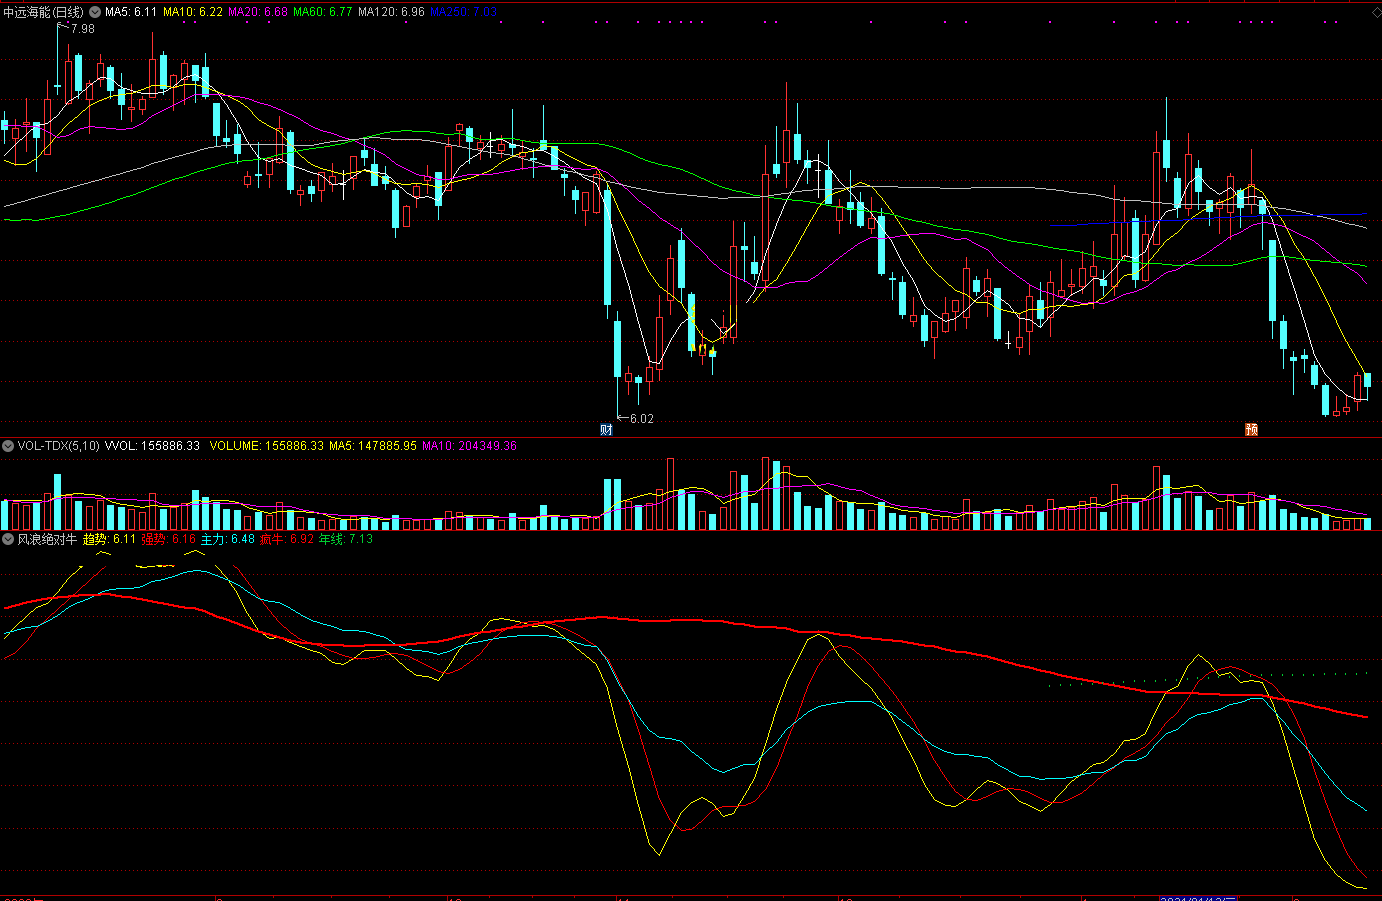Click the 疯牛: 6.92 label

pyautogui.click(x=287, y=539)
